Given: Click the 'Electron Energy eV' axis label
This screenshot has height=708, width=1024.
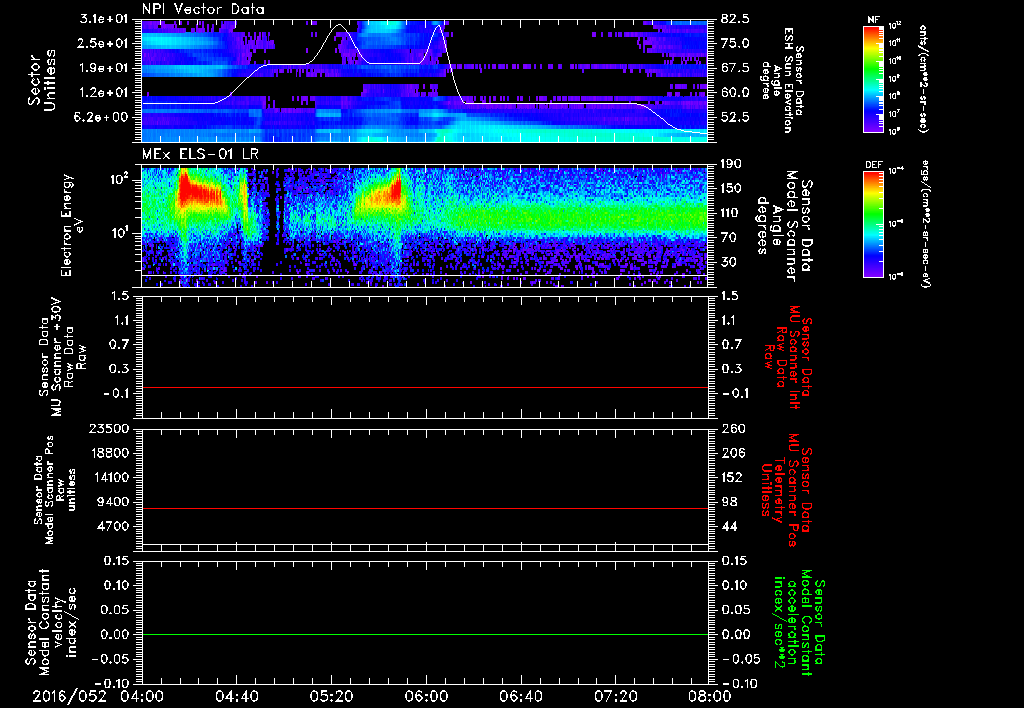Looking at the screenshot, I should click(x=70, y=225).
